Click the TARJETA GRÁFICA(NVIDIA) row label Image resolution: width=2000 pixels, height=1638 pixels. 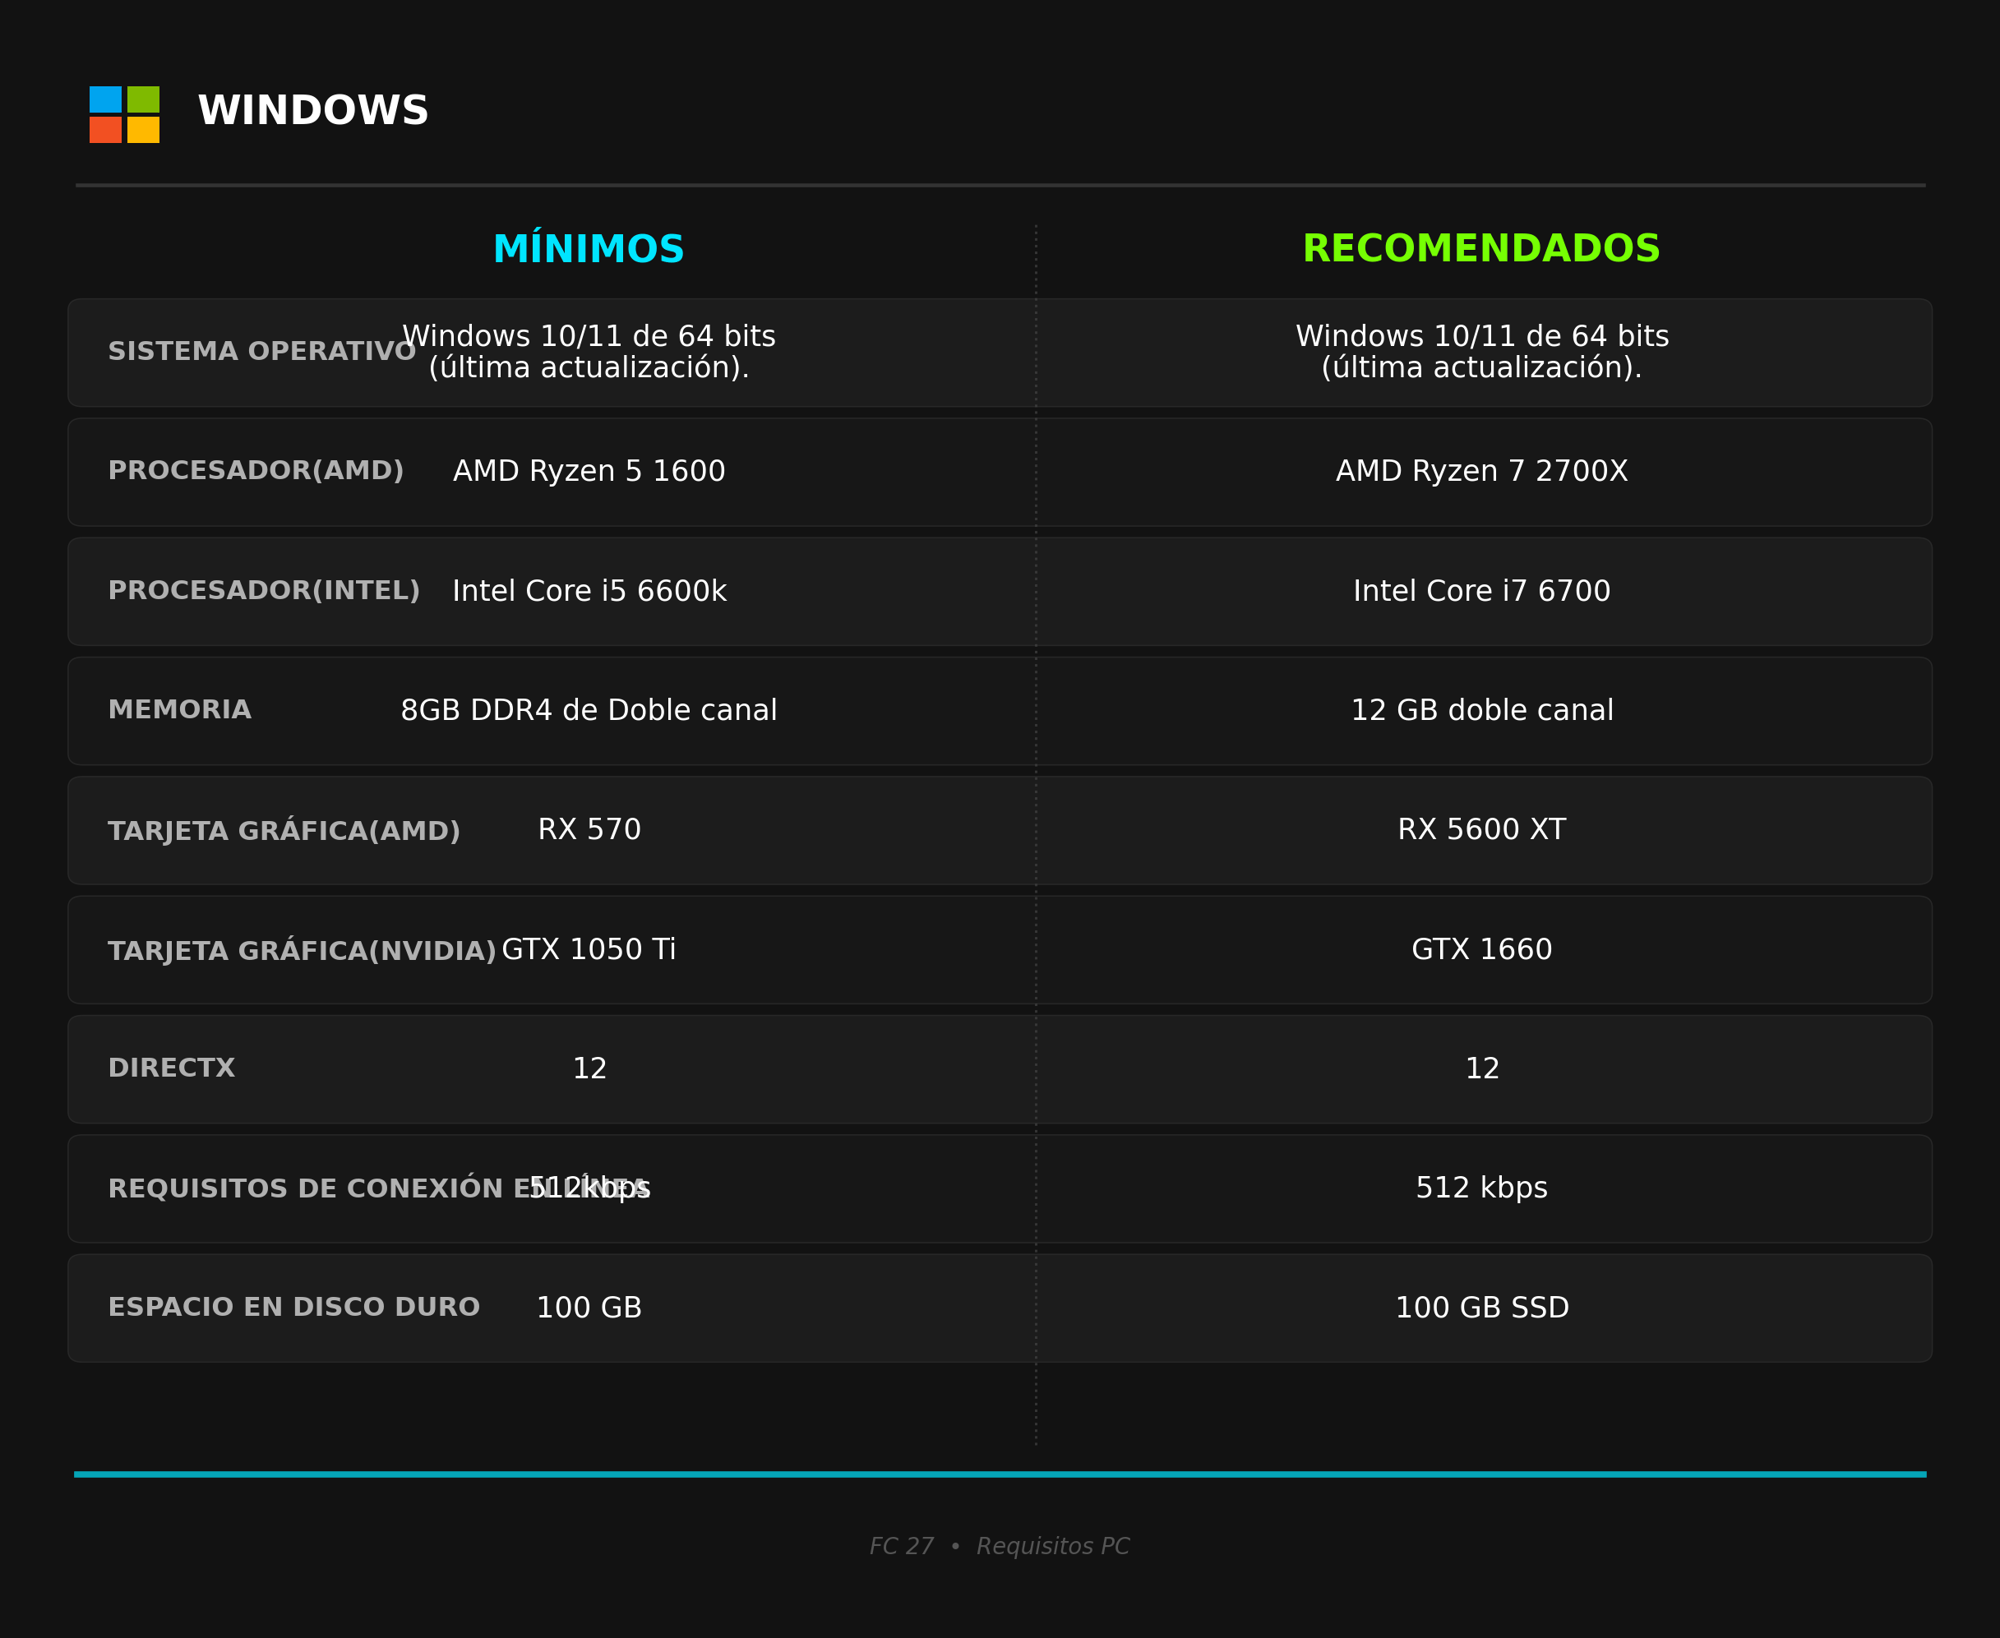(x=302, y=950)
